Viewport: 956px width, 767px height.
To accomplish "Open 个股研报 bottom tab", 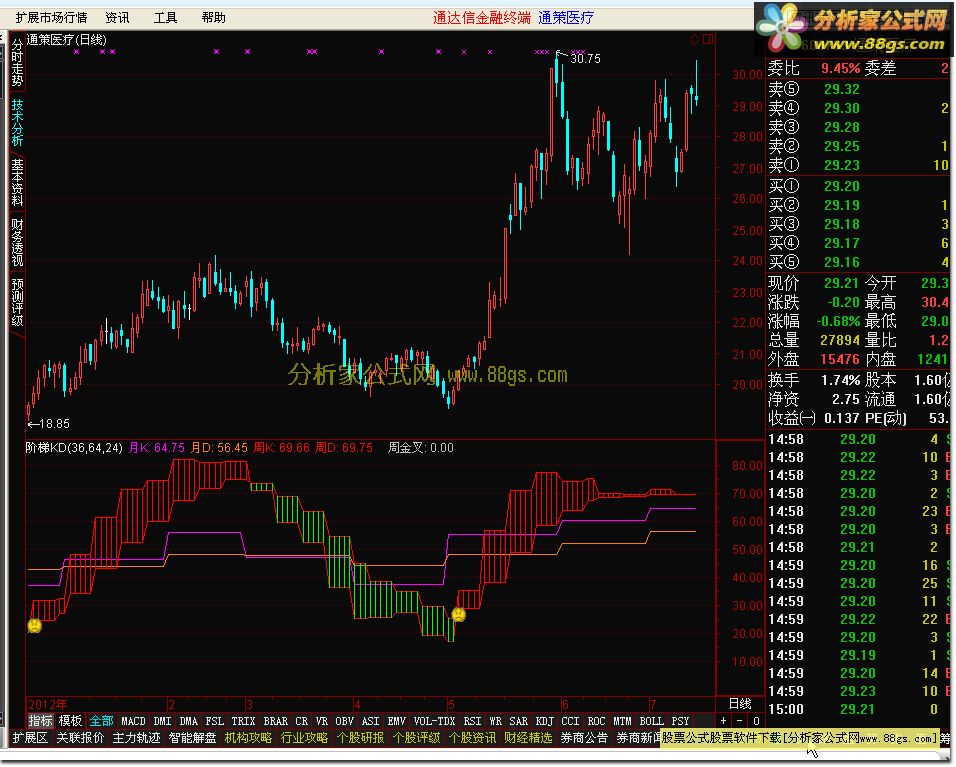I will [360, 738].
